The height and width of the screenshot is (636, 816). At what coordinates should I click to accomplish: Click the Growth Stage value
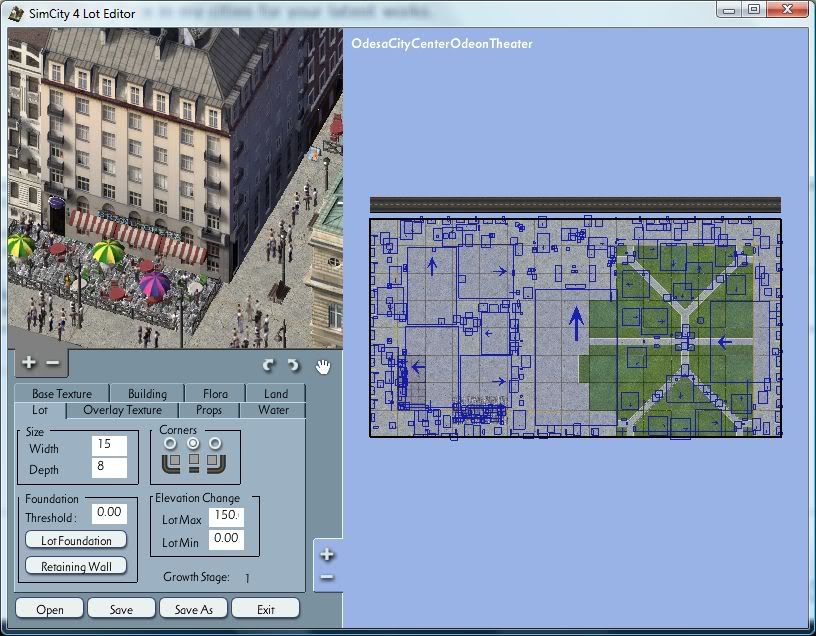(247, 578)
